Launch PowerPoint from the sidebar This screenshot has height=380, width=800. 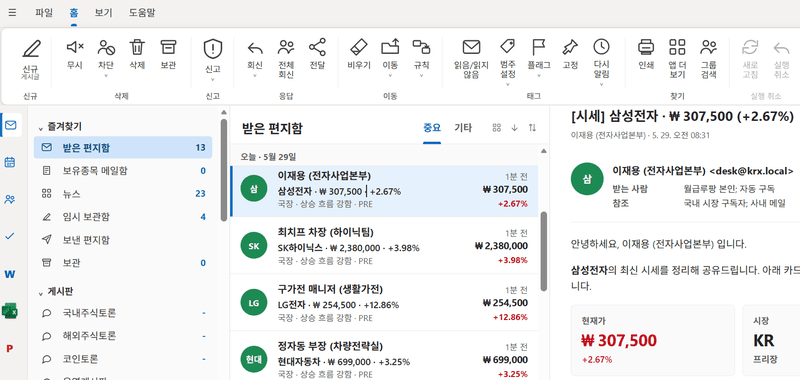[x=10, y=348]
